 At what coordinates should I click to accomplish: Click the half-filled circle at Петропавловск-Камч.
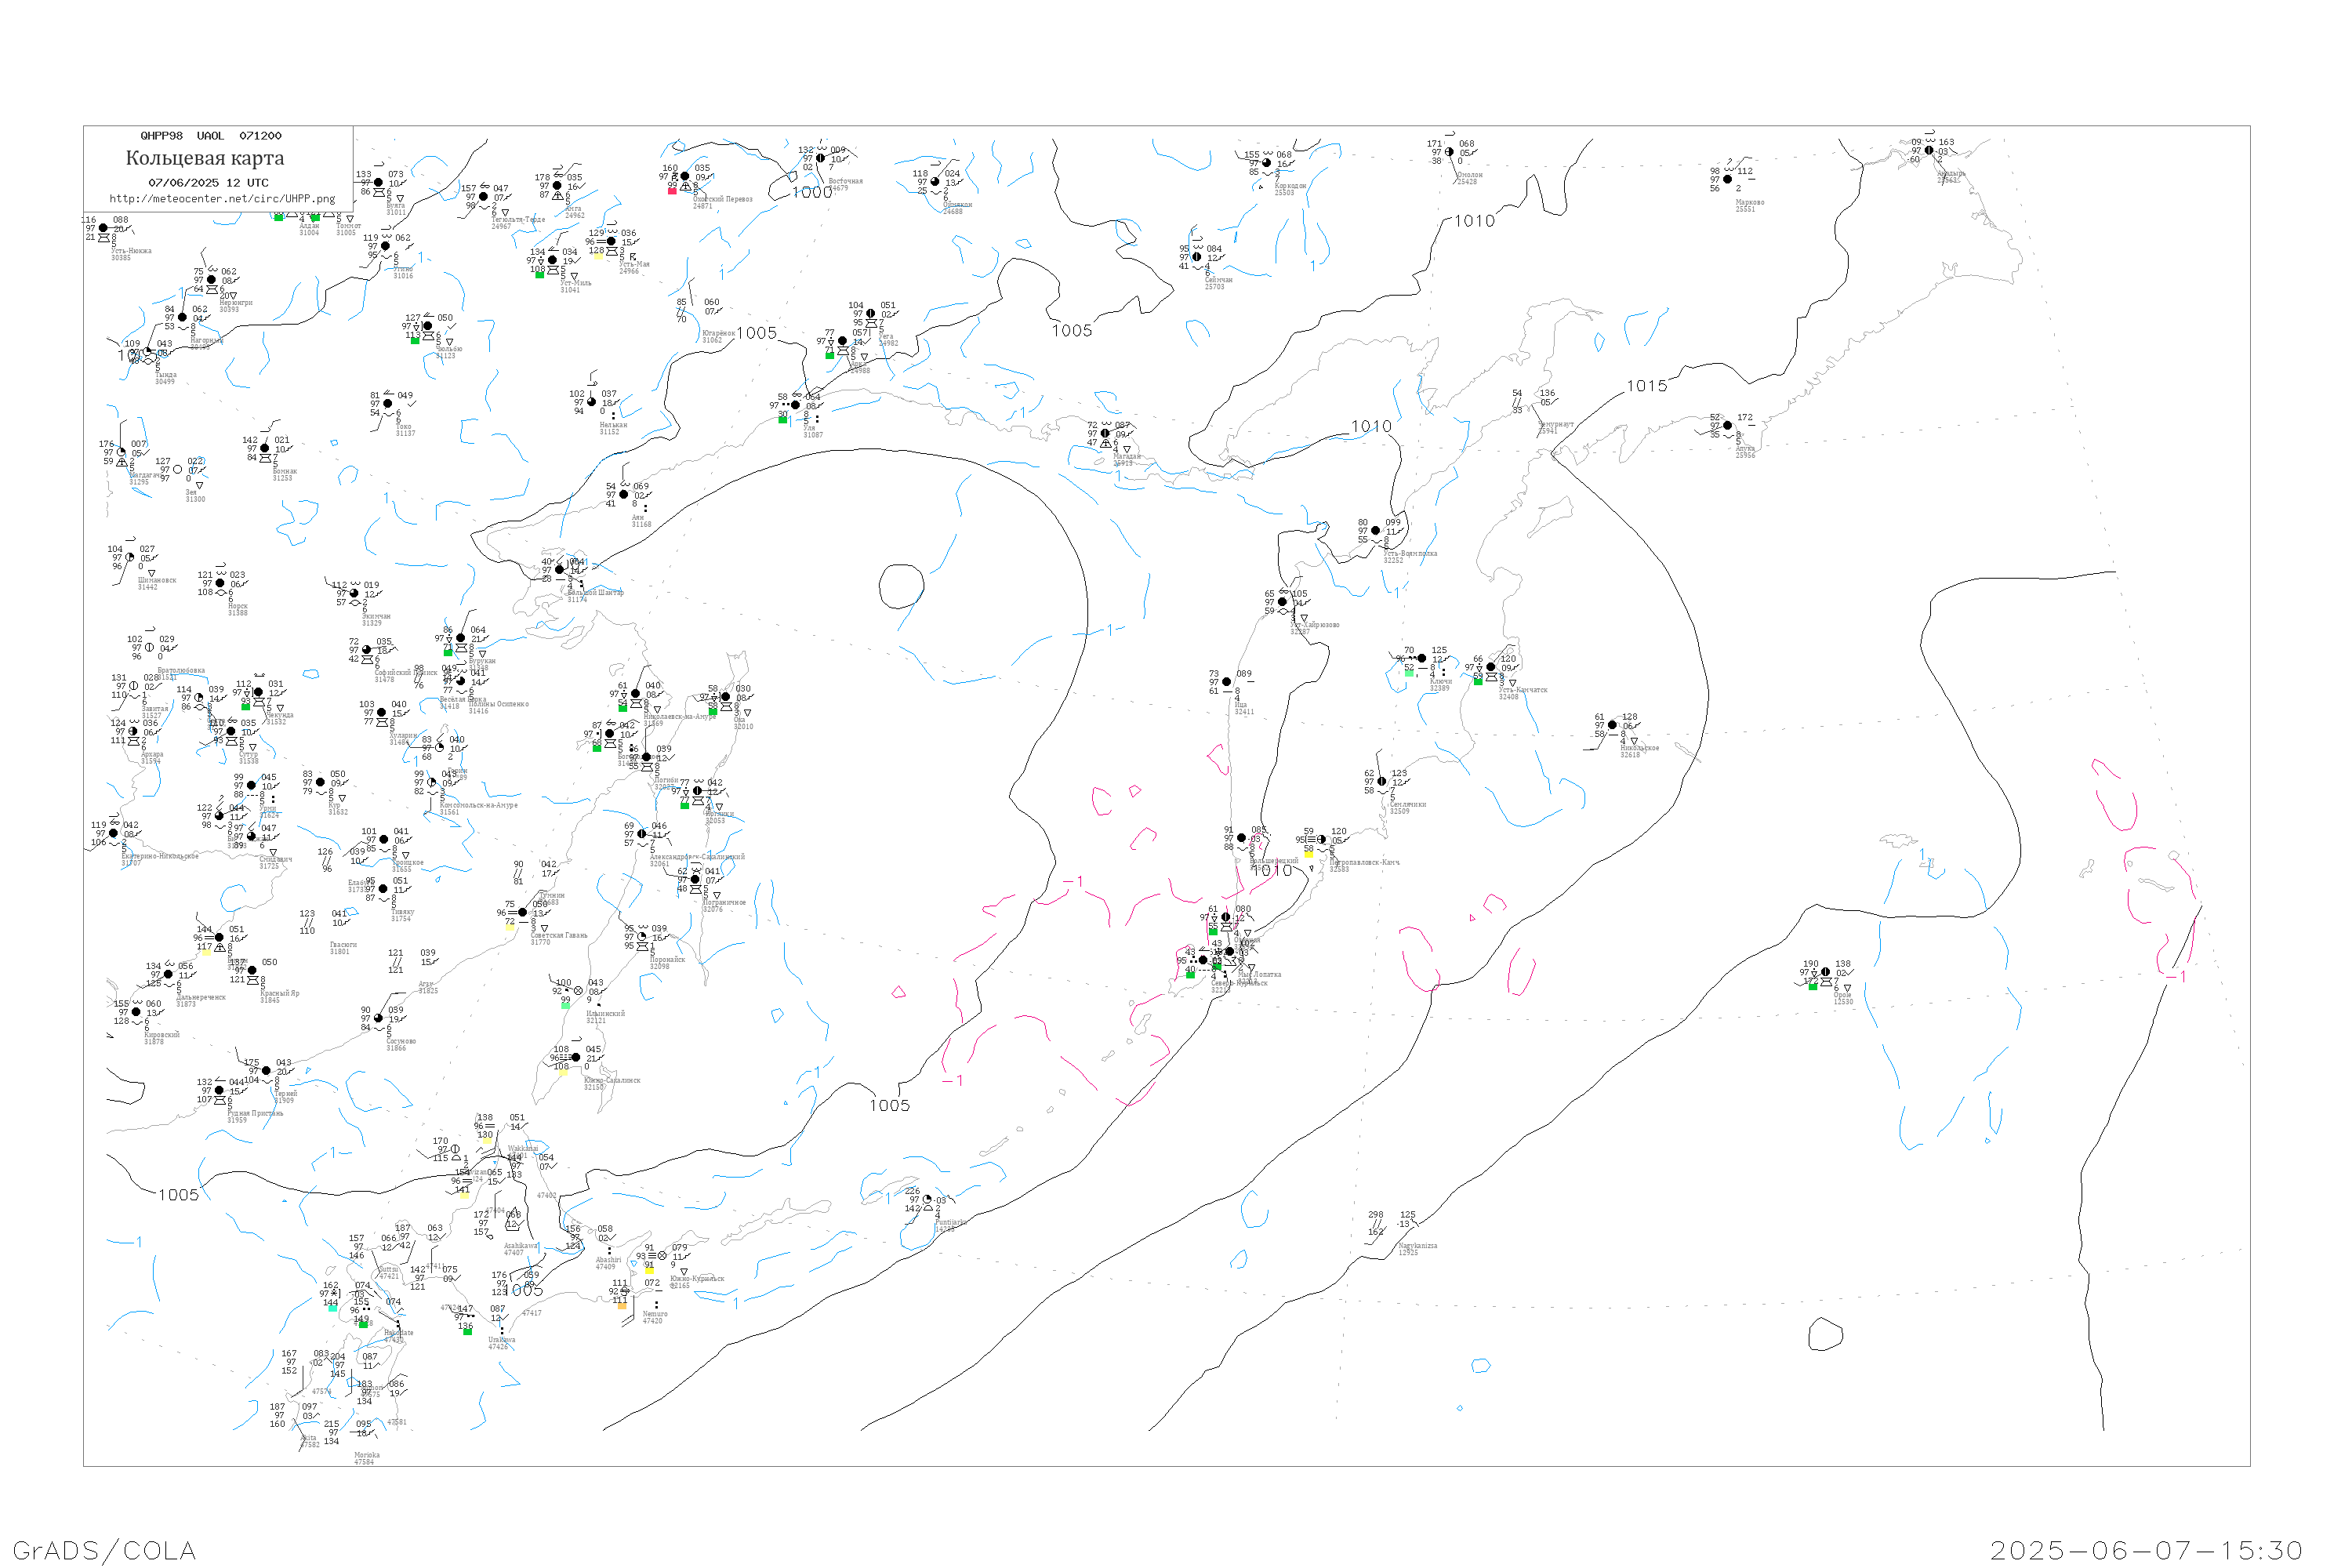(1321, 840)
